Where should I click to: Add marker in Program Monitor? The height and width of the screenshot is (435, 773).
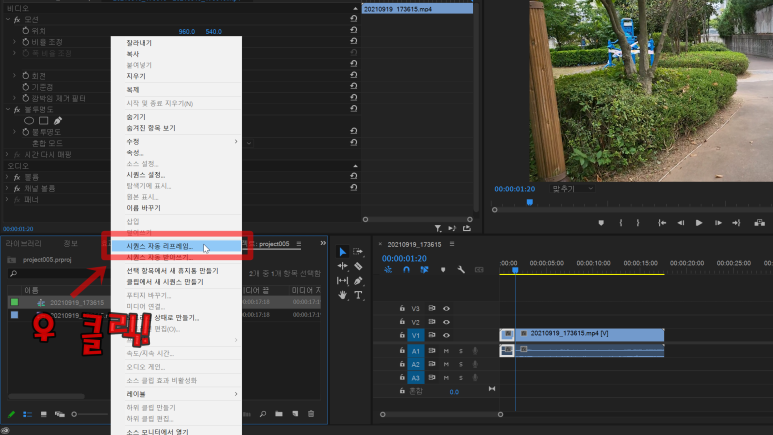coord(601,223)
